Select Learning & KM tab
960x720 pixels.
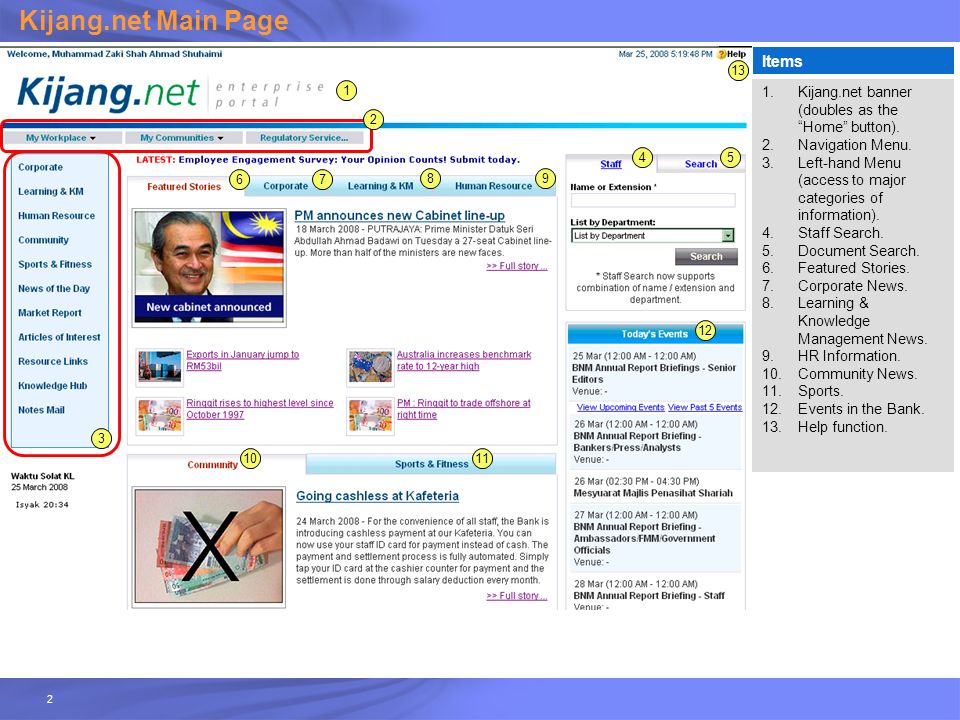pos(380,186)
